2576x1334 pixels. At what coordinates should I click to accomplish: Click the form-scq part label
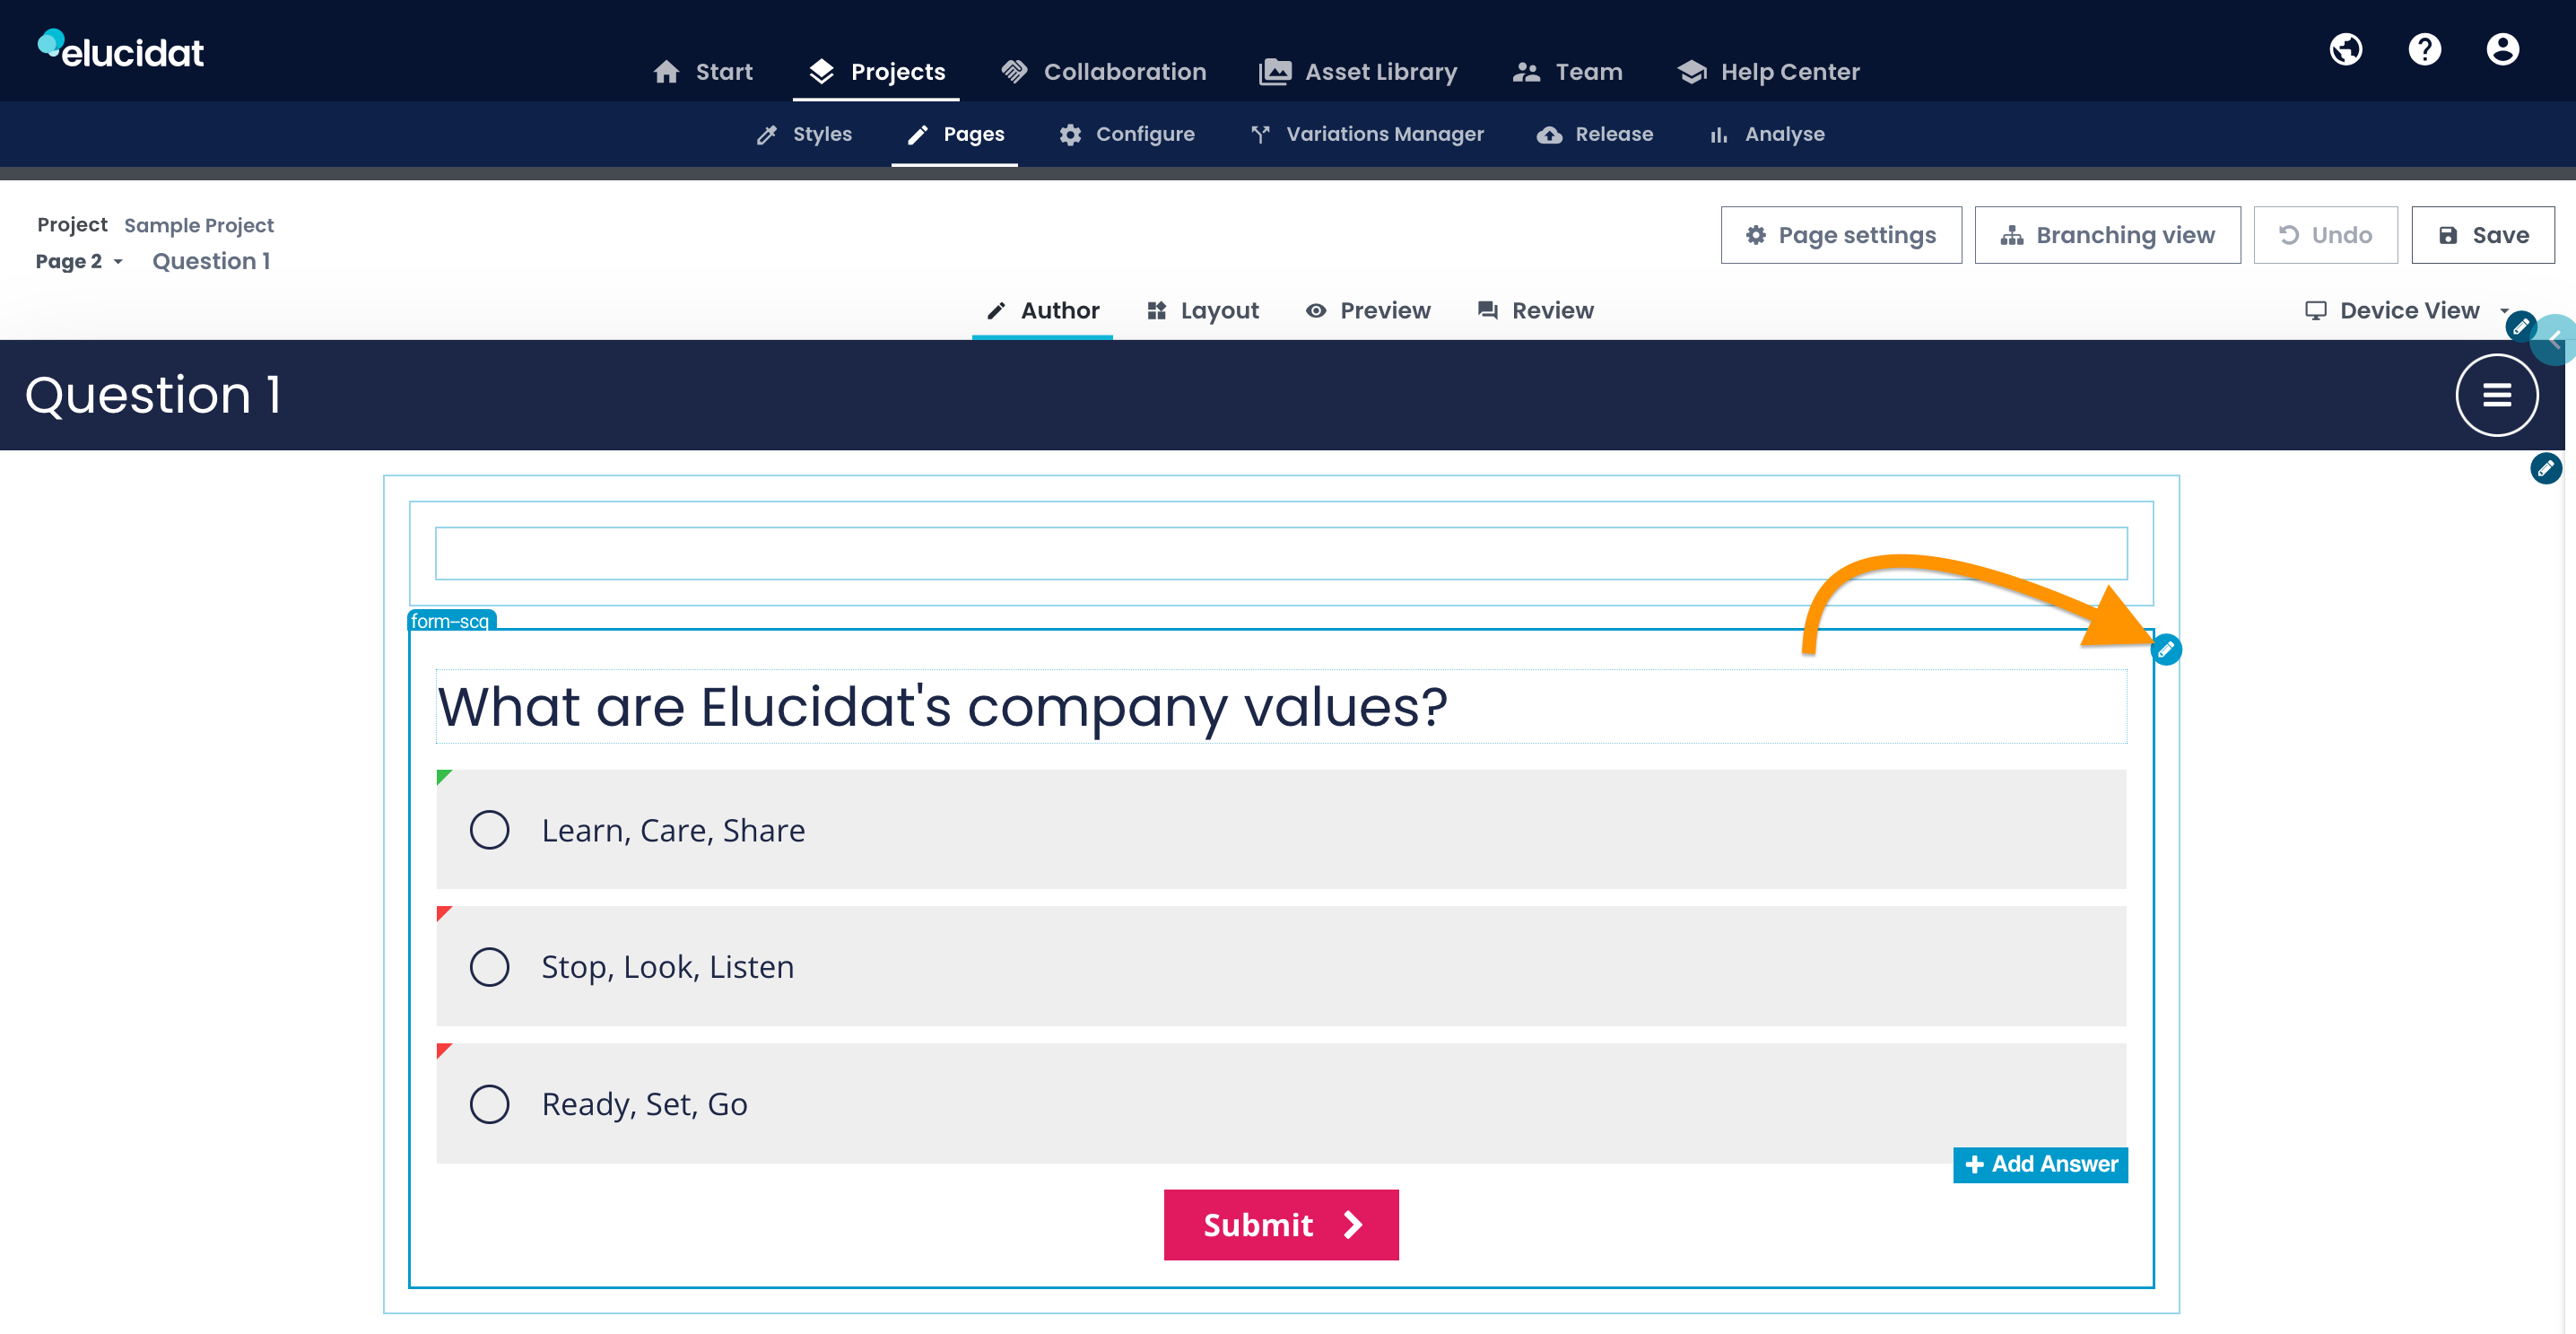pos(451,620)
